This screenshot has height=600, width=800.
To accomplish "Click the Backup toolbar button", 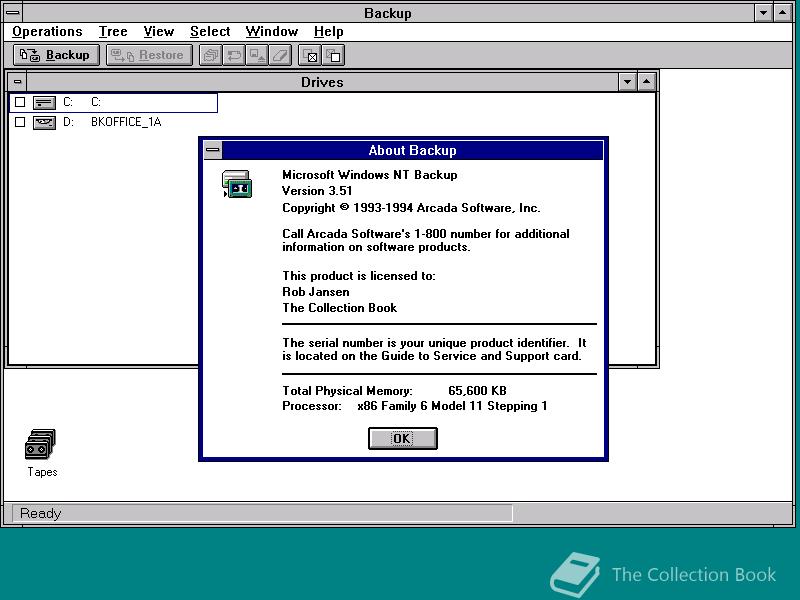I will pos(56,55).
